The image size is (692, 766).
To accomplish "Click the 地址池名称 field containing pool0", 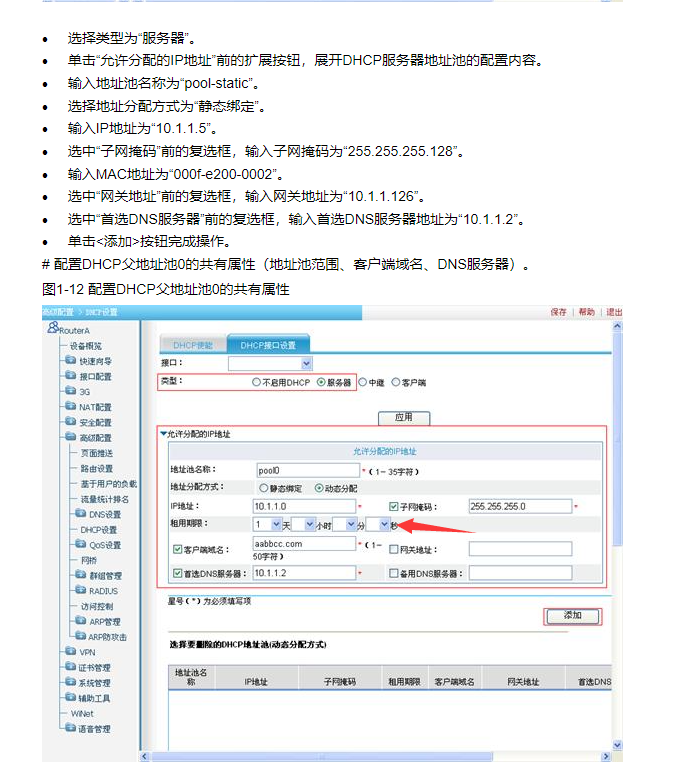I will point(308,470).
